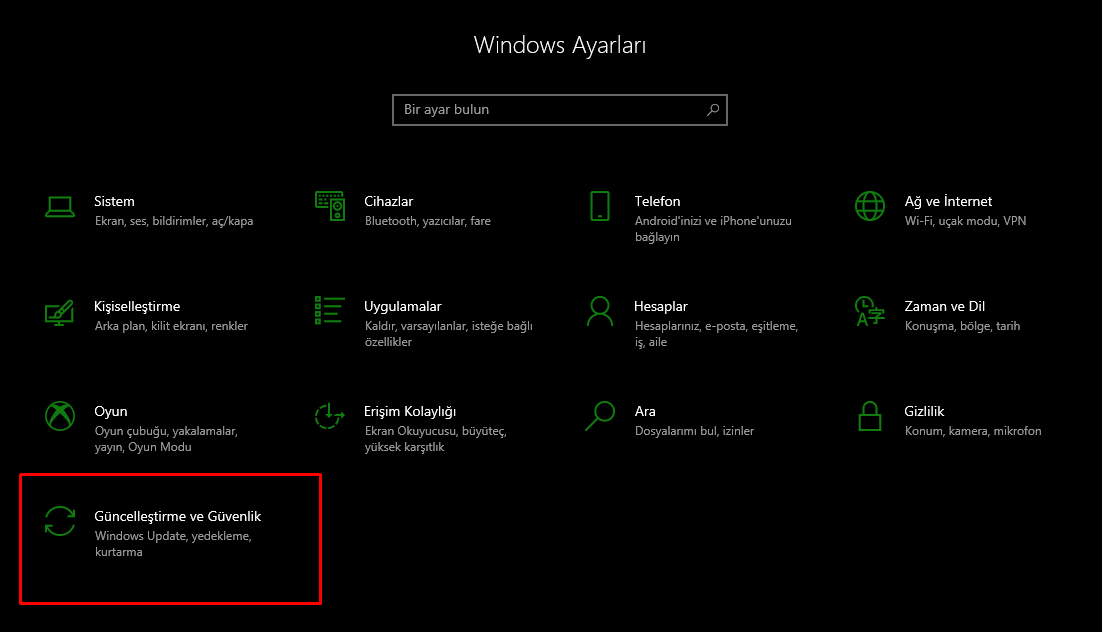Click 'Arka plan, kilit ekranı, renkler' text
This screenshot has height=632, width=1102.
pos(171,326)
